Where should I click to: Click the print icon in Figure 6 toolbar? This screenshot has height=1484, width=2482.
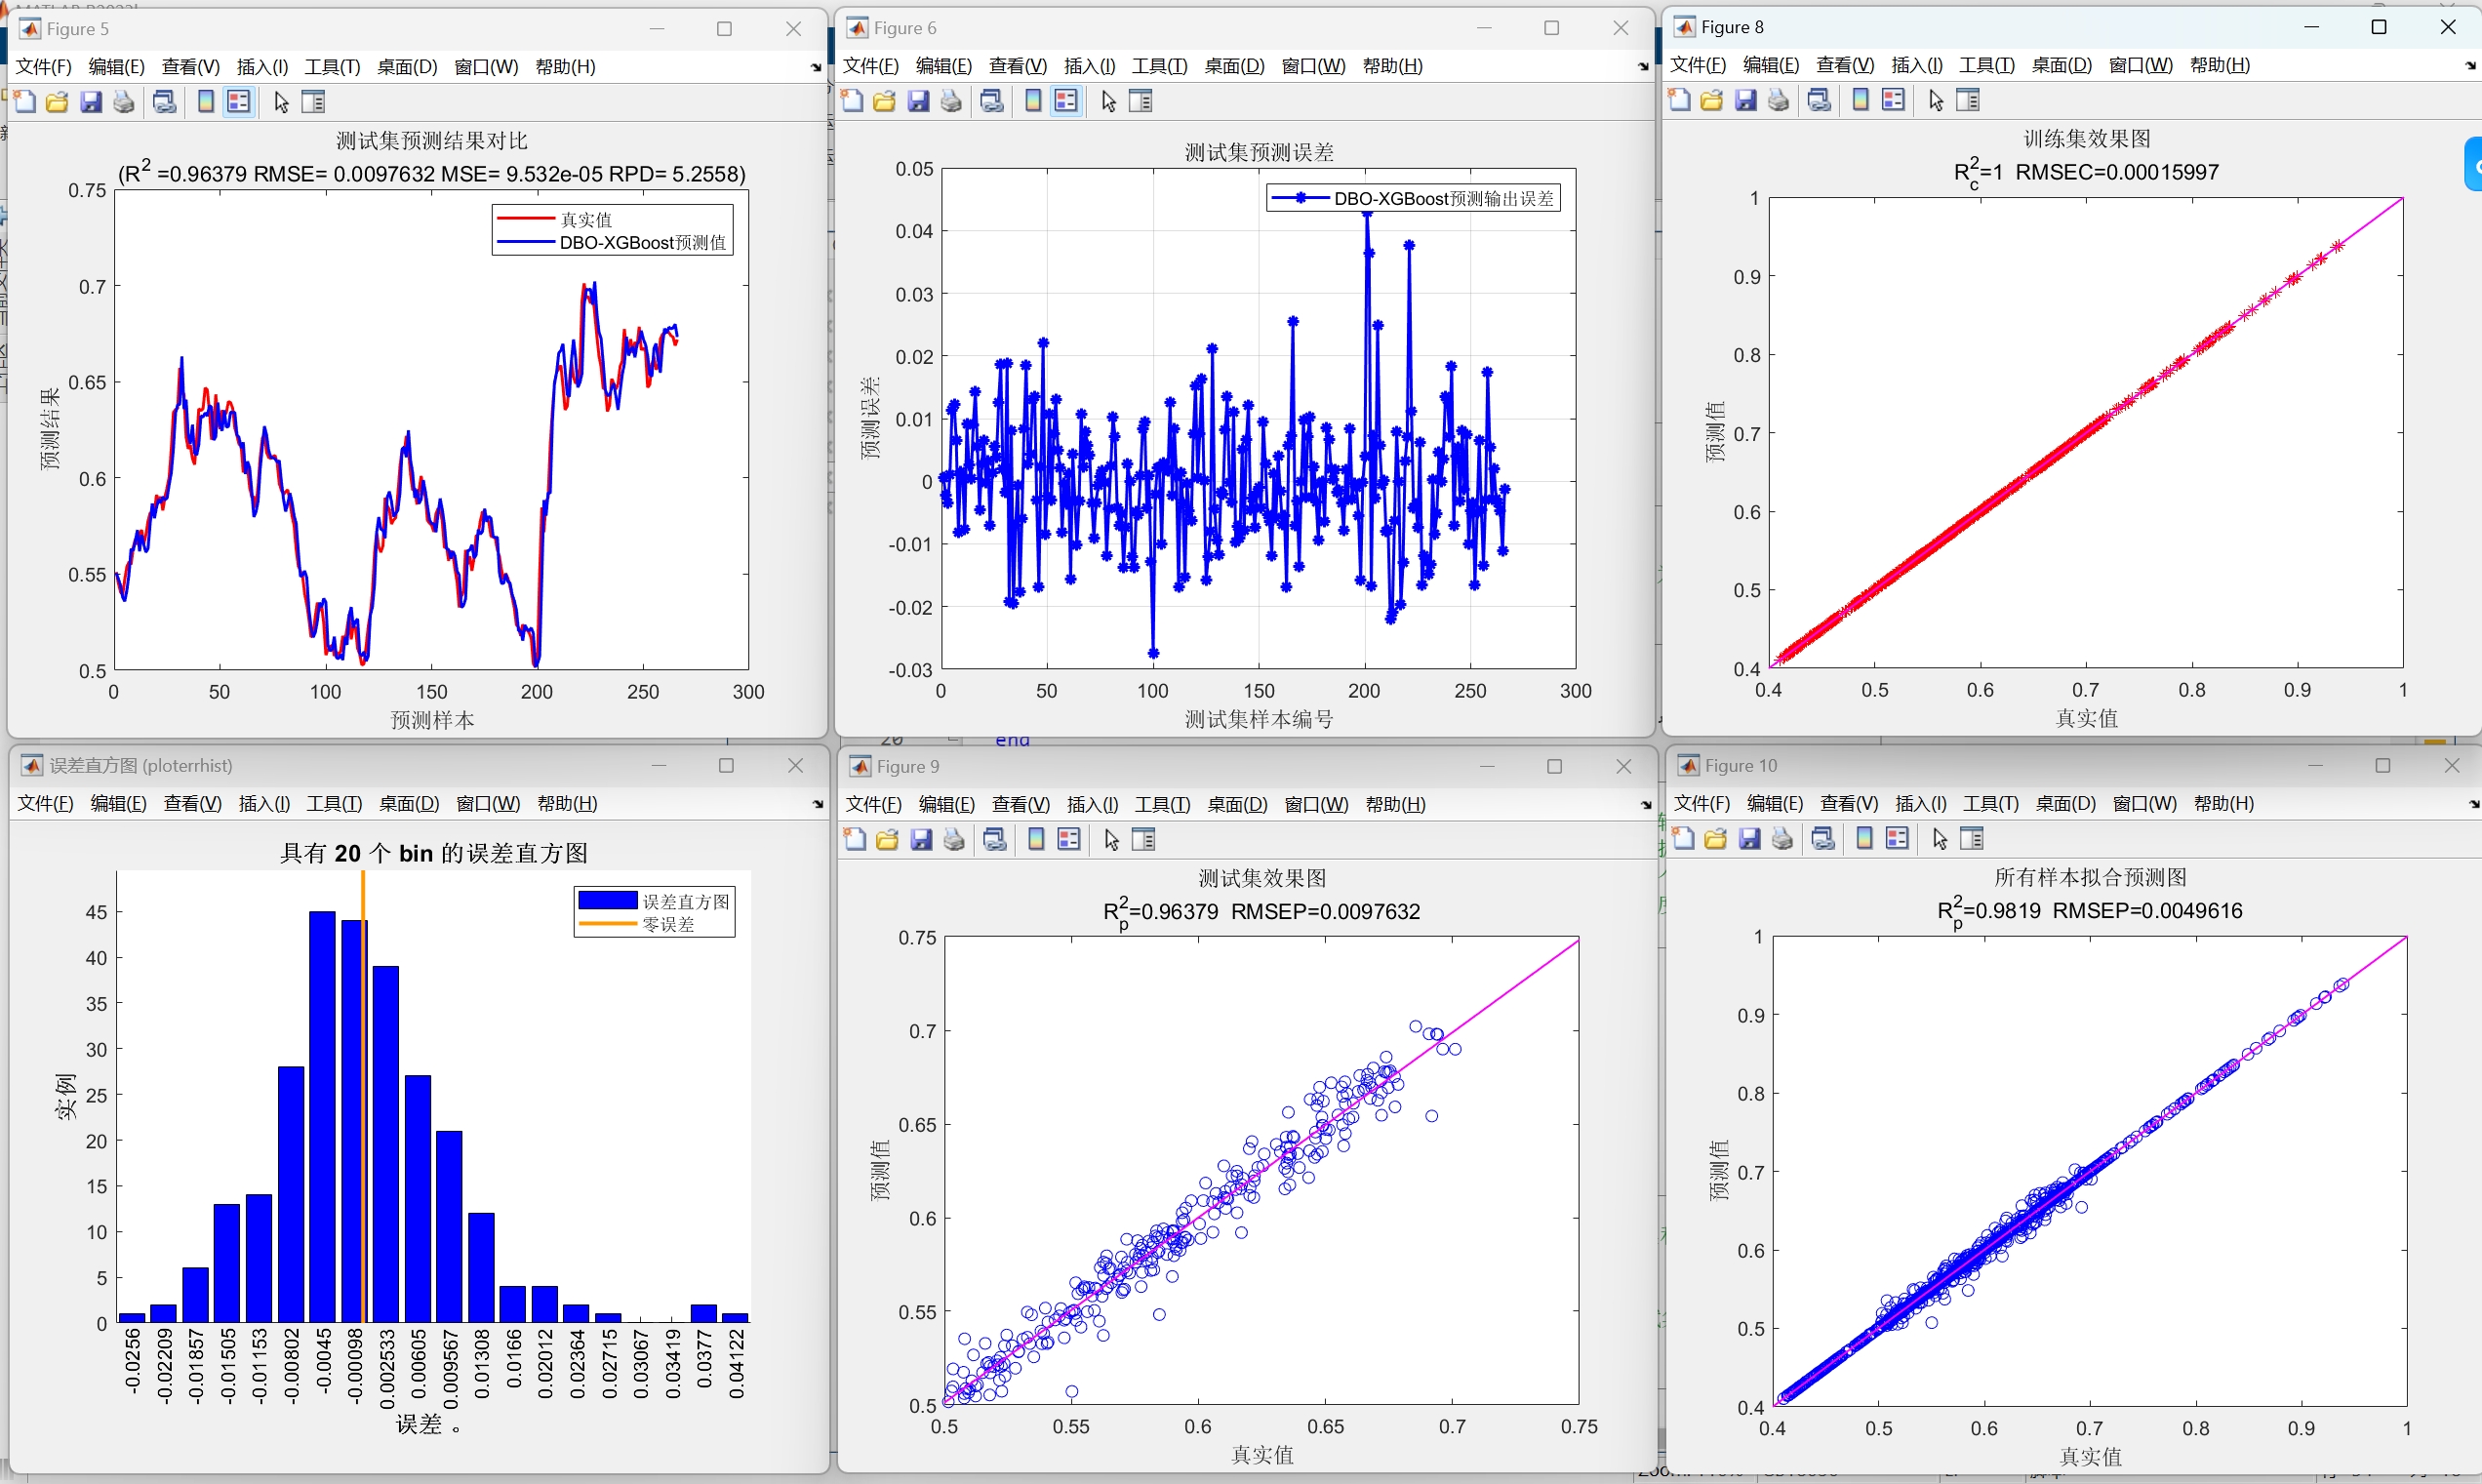(952, 101)
